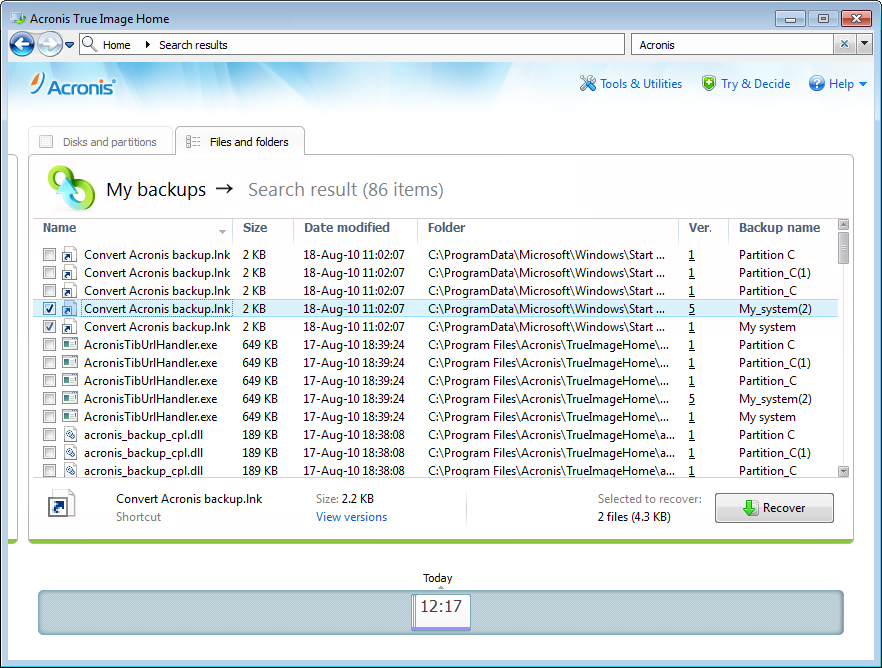
Task: Expand the breadcrumb arrow after Home
Action: [147, 44]
